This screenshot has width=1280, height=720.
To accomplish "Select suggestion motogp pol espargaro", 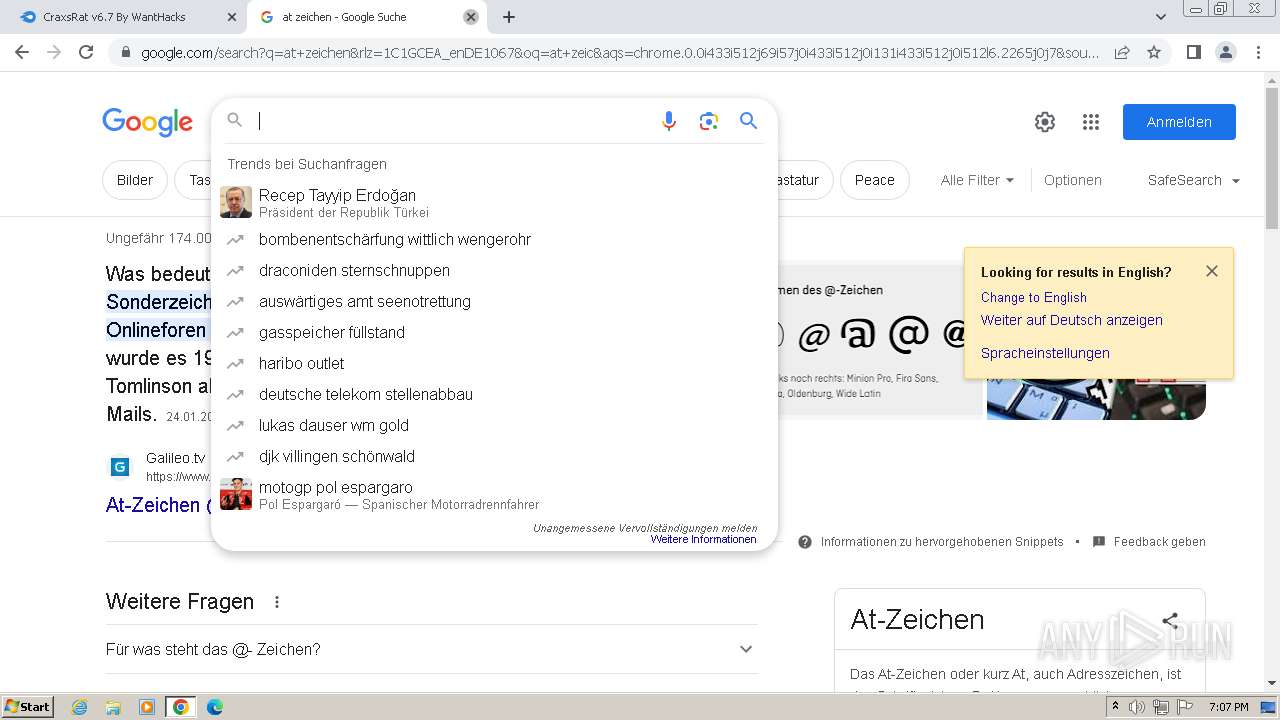I will (494, 494).
